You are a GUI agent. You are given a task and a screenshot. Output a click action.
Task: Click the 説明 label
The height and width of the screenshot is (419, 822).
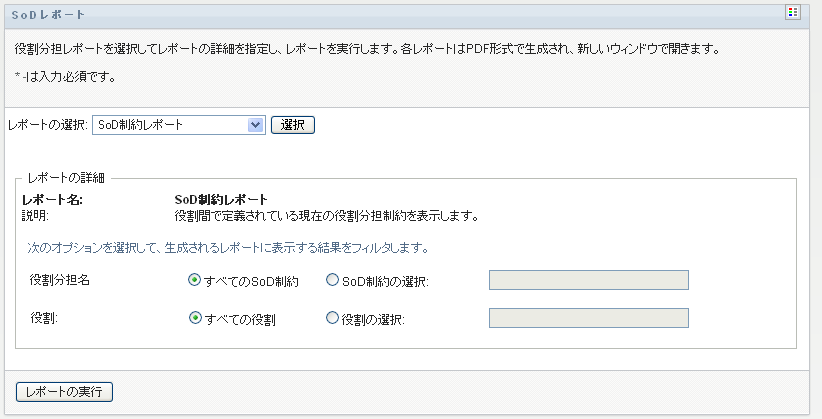[x=35, y=214]
